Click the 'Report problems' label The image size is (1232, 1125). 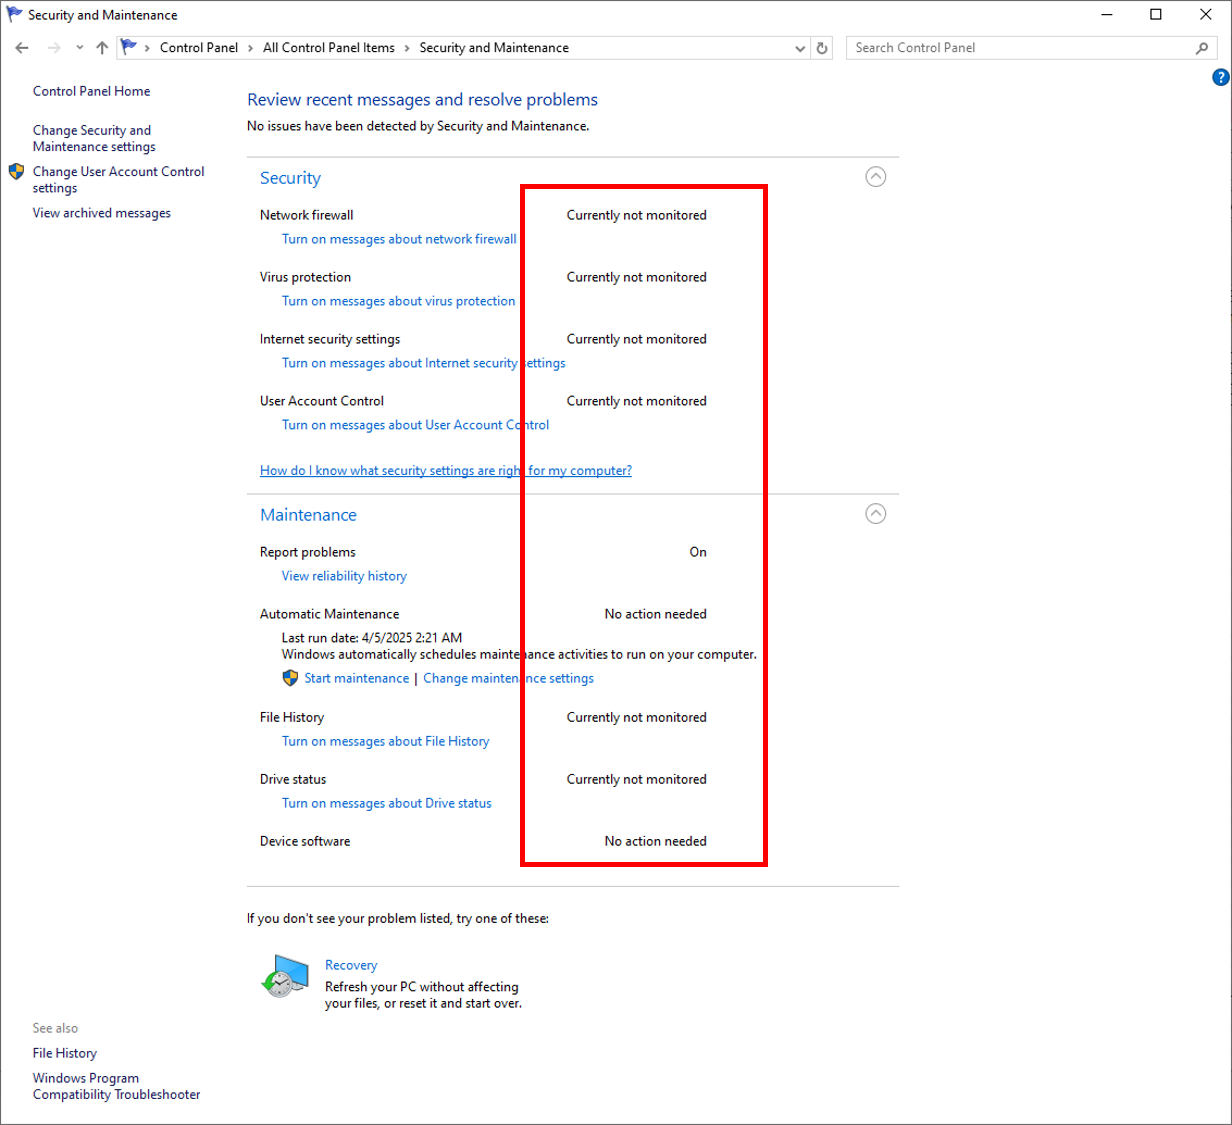[x=307, y=552]
